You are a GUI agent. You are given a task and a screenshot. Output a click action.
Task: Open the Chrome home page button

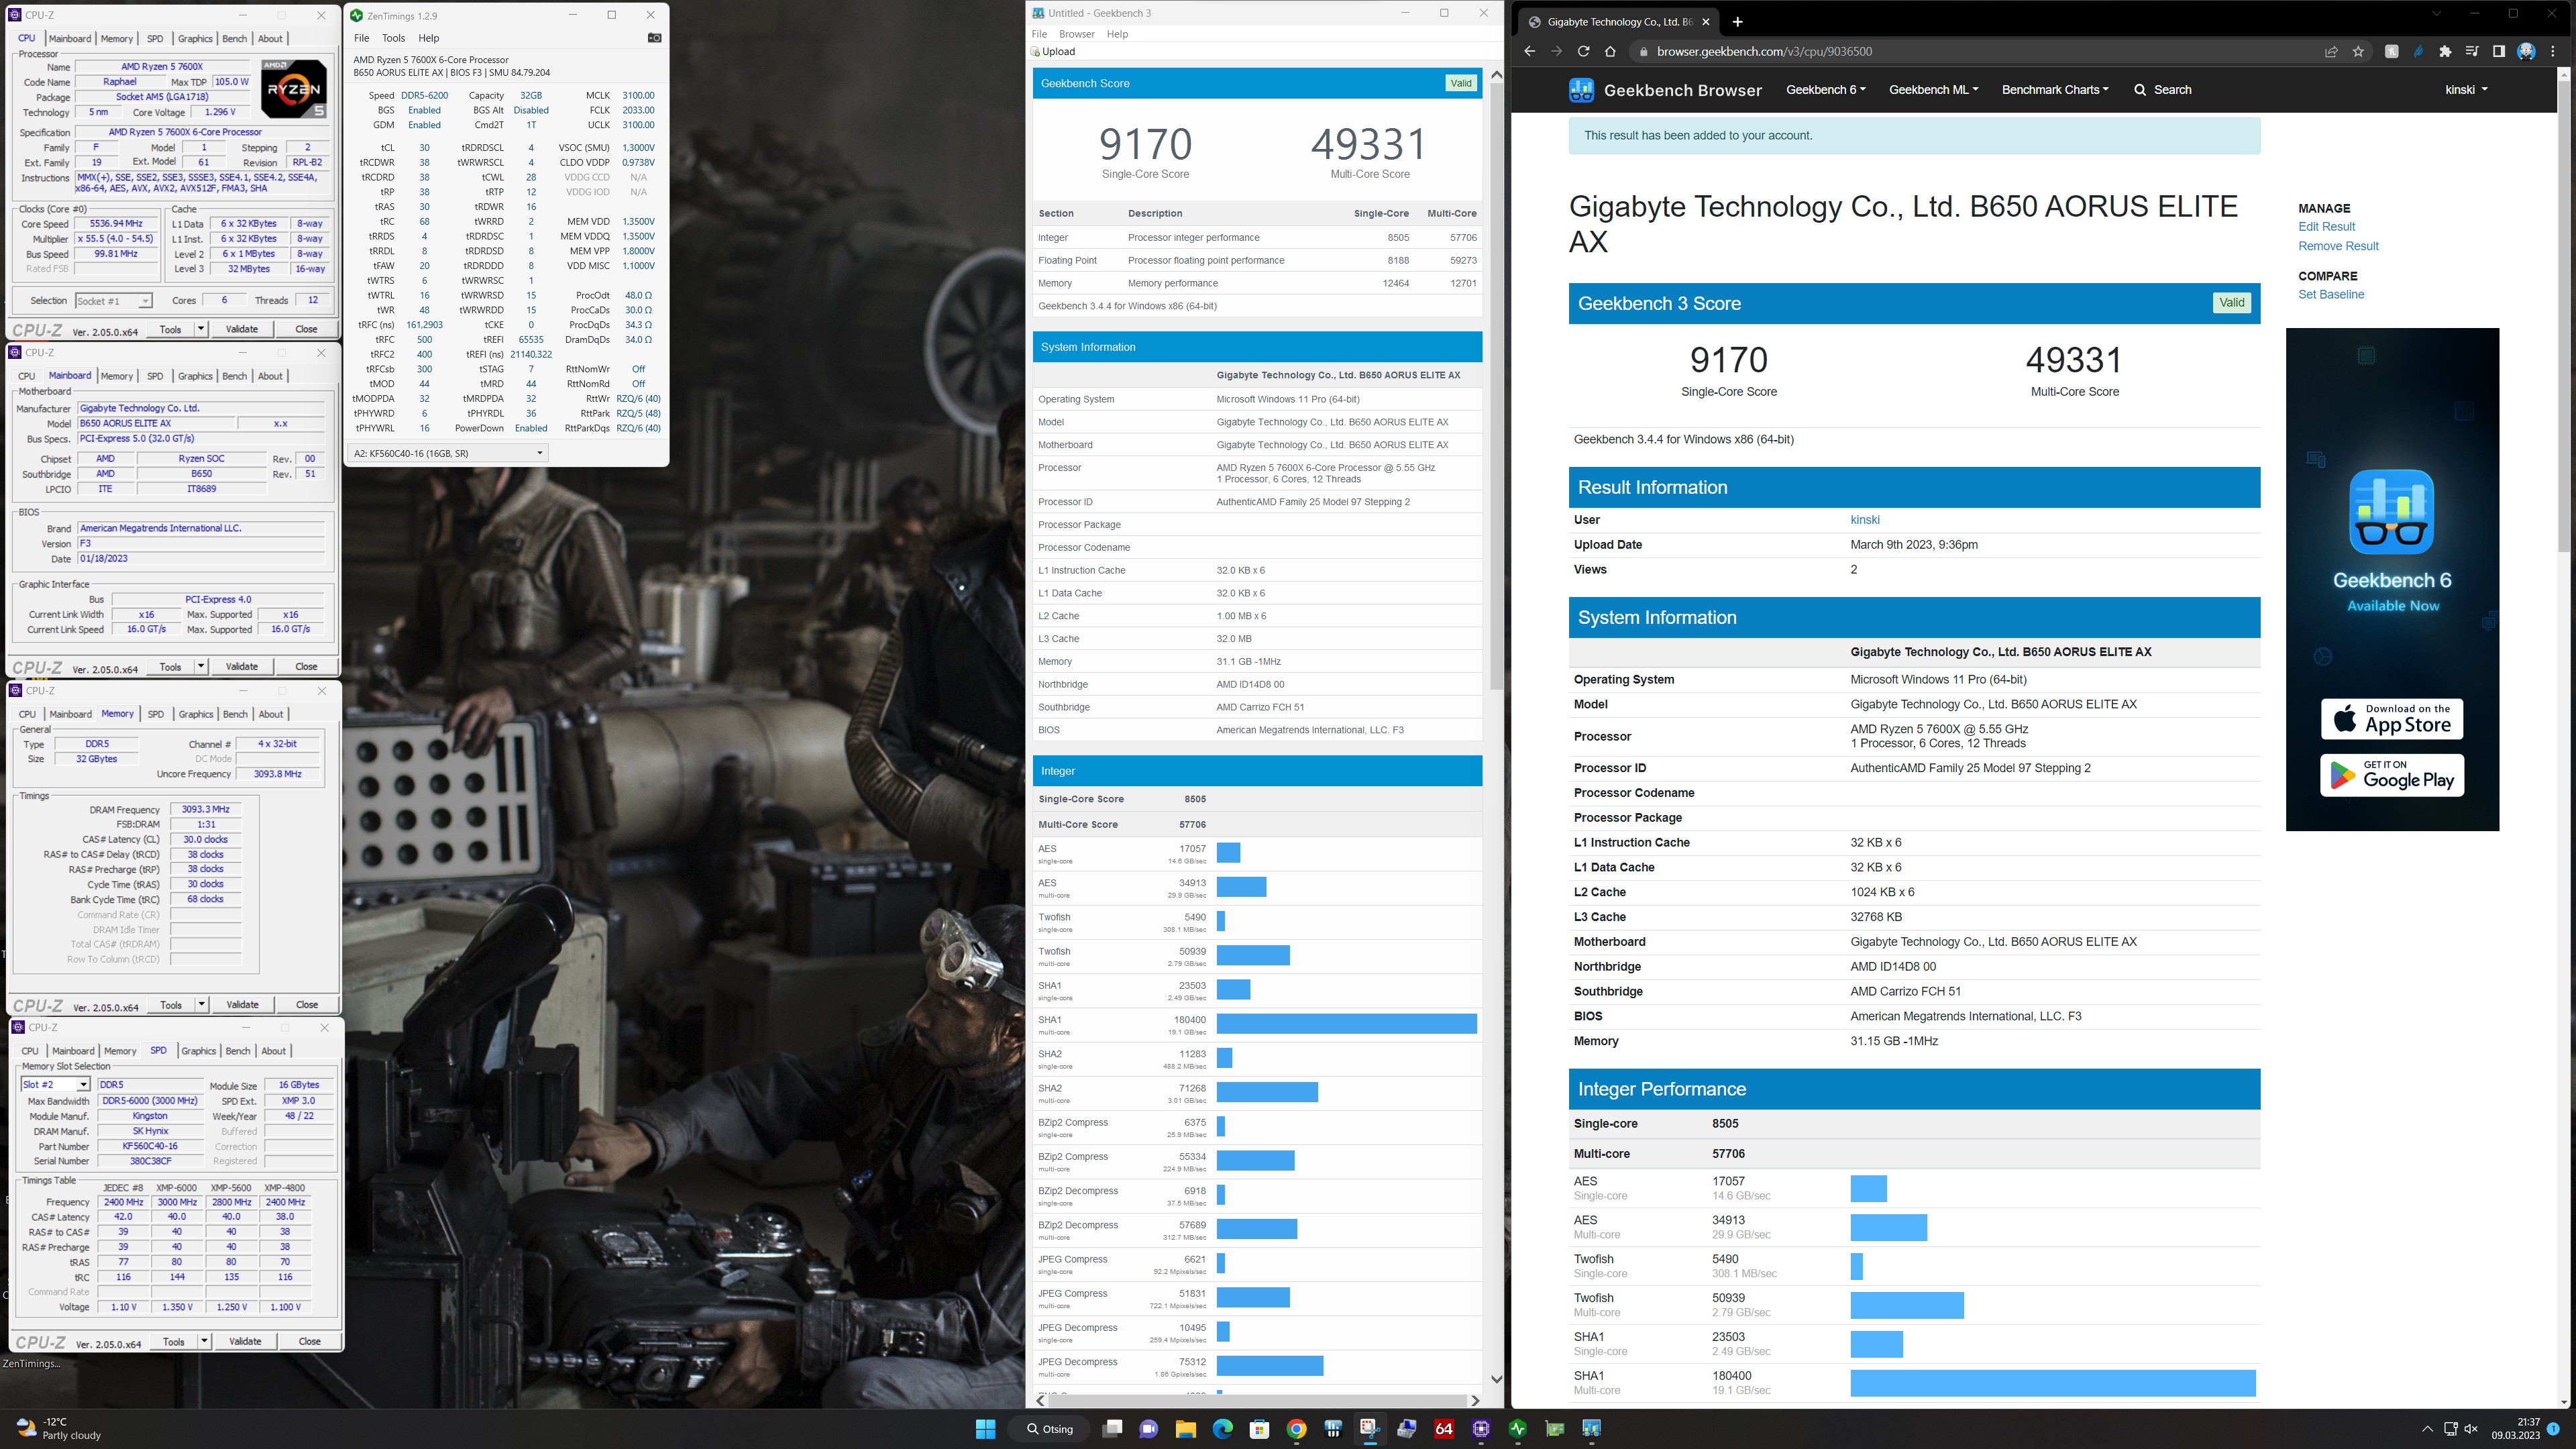point(1610,51)
